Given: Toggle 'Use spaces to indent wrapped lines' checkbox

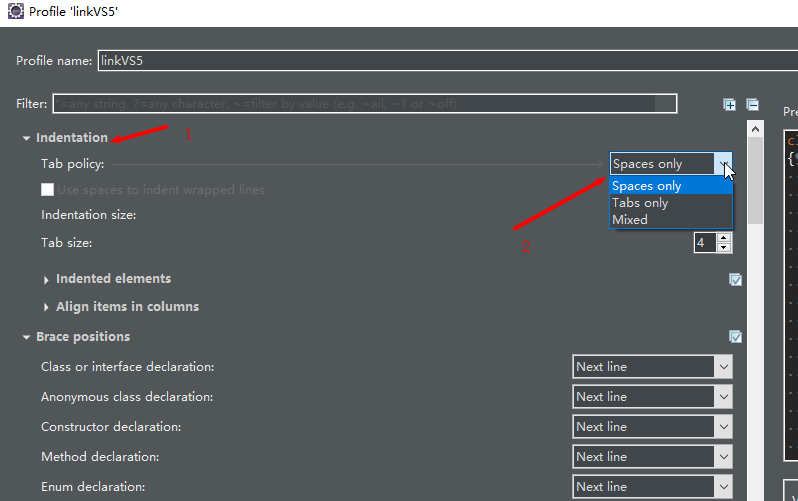Looking at the screenshot, I should [47, 190].
